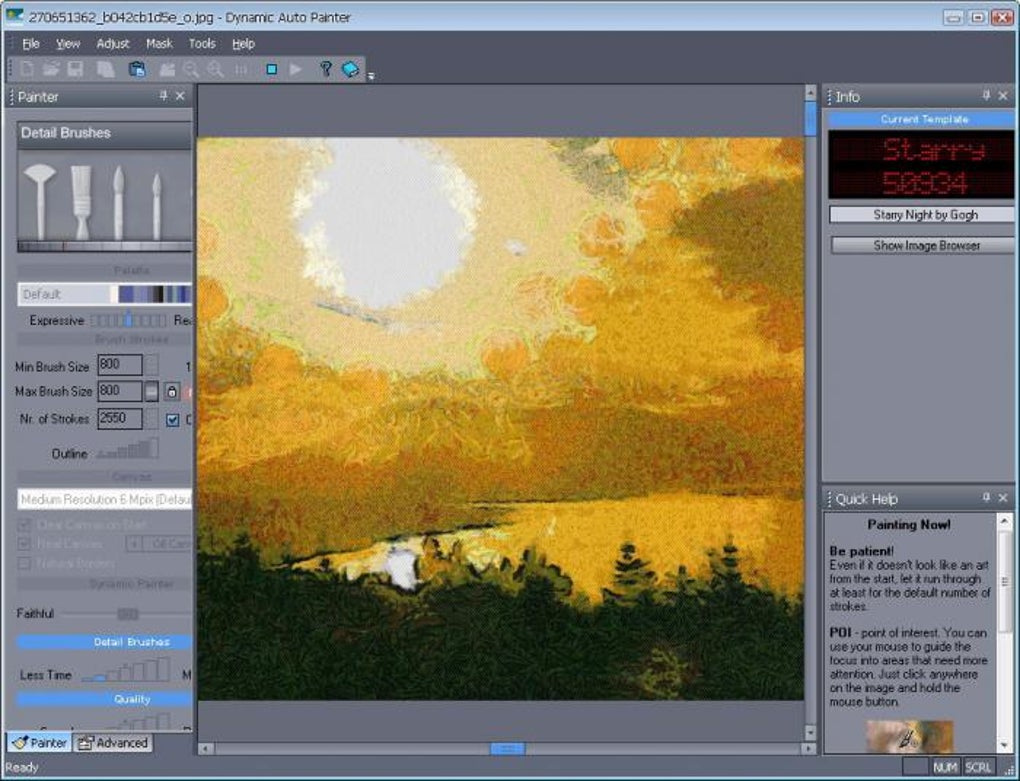
Task: Click the Quick Help thumbnail image
Action: 909,736
